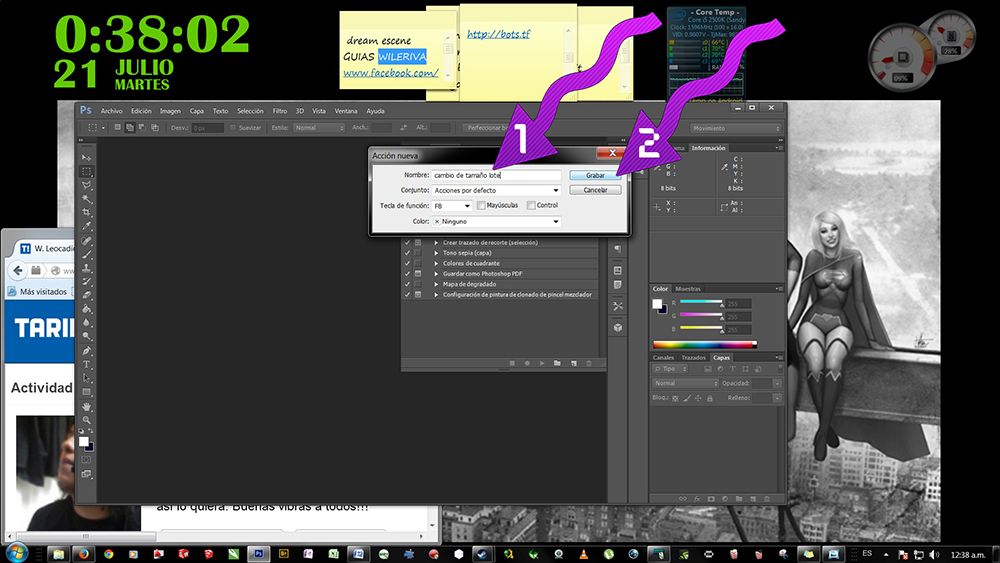Create new set folder in Actions panel

[557, 363]
